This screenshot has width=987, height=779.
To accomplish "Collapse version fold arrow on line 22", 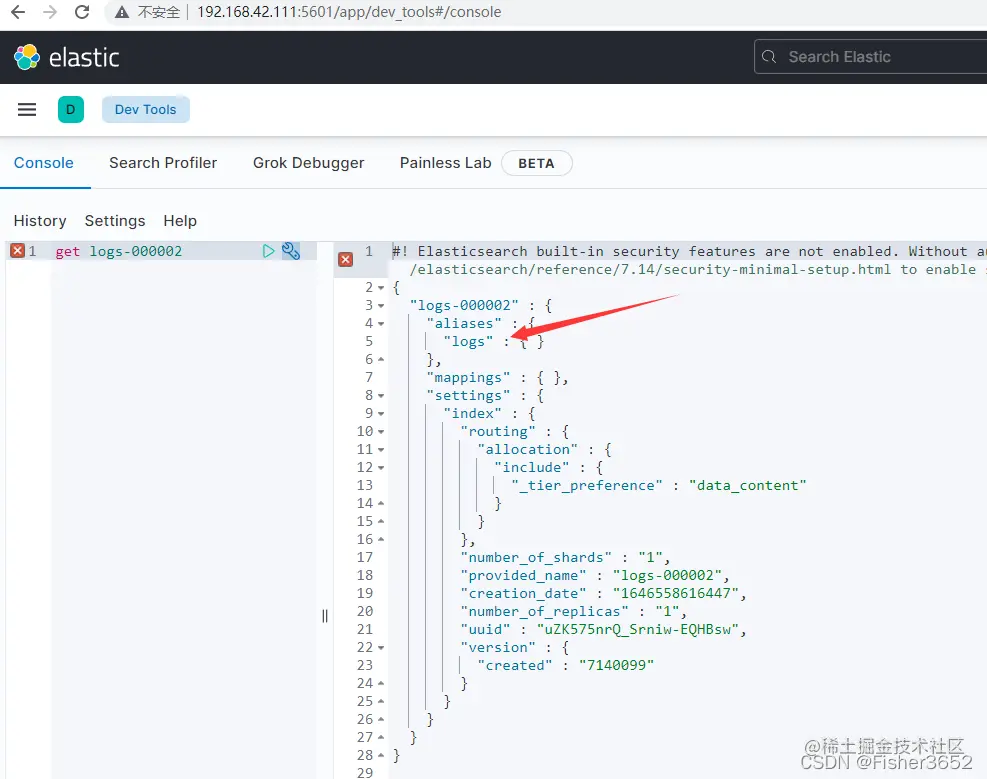I will pos(381,647).
